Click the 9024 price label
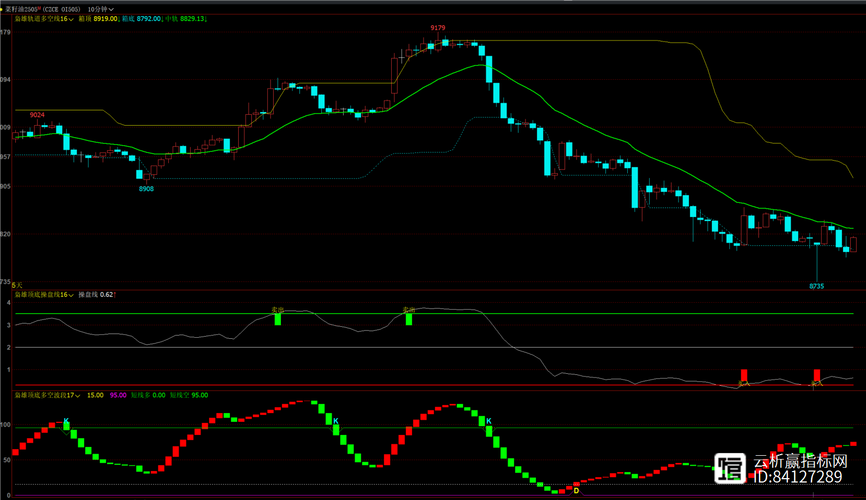866x500 pixels. [37, 115]
